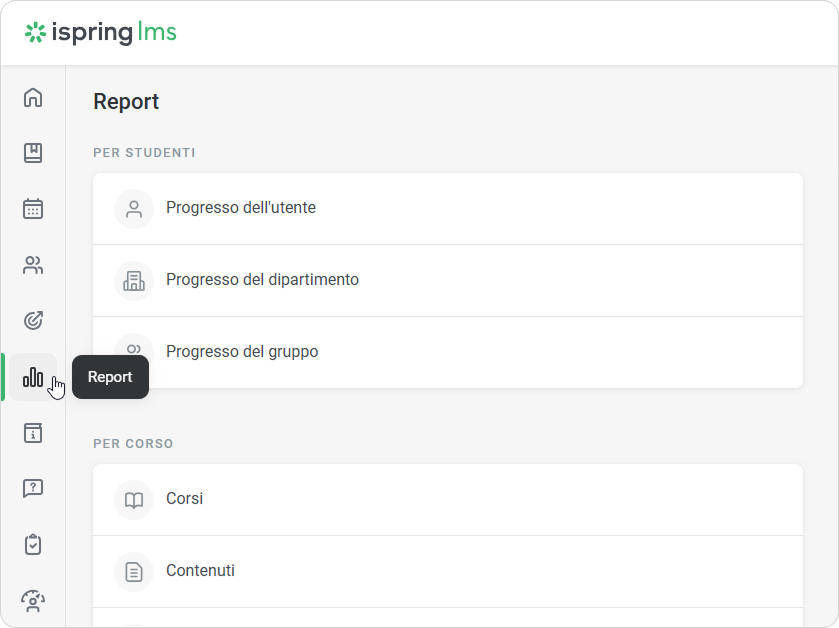Screen dimensions: 839x628
Task: Click the building icon beside Progresso del dipartimento
Action: pyautogui.click(x=133, y=281)
